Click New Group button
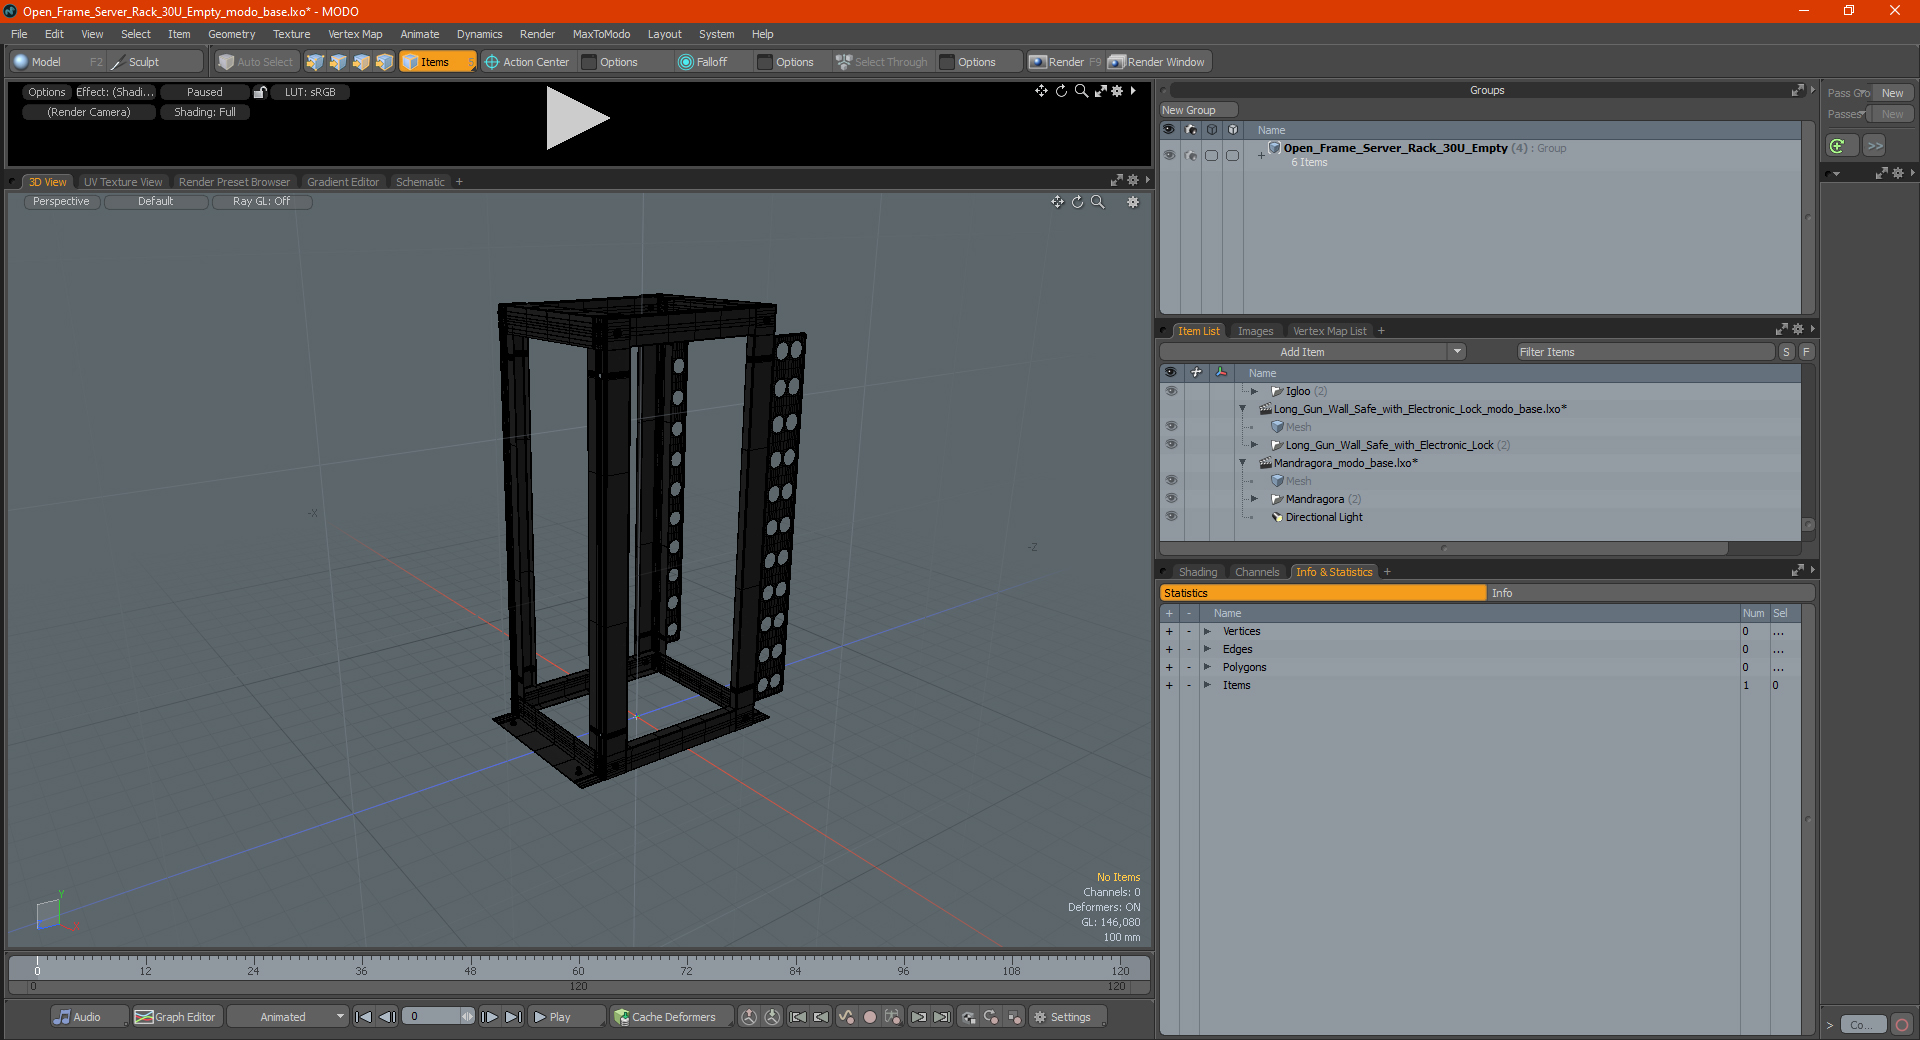1920x1040 pixels. [1198, 110]
